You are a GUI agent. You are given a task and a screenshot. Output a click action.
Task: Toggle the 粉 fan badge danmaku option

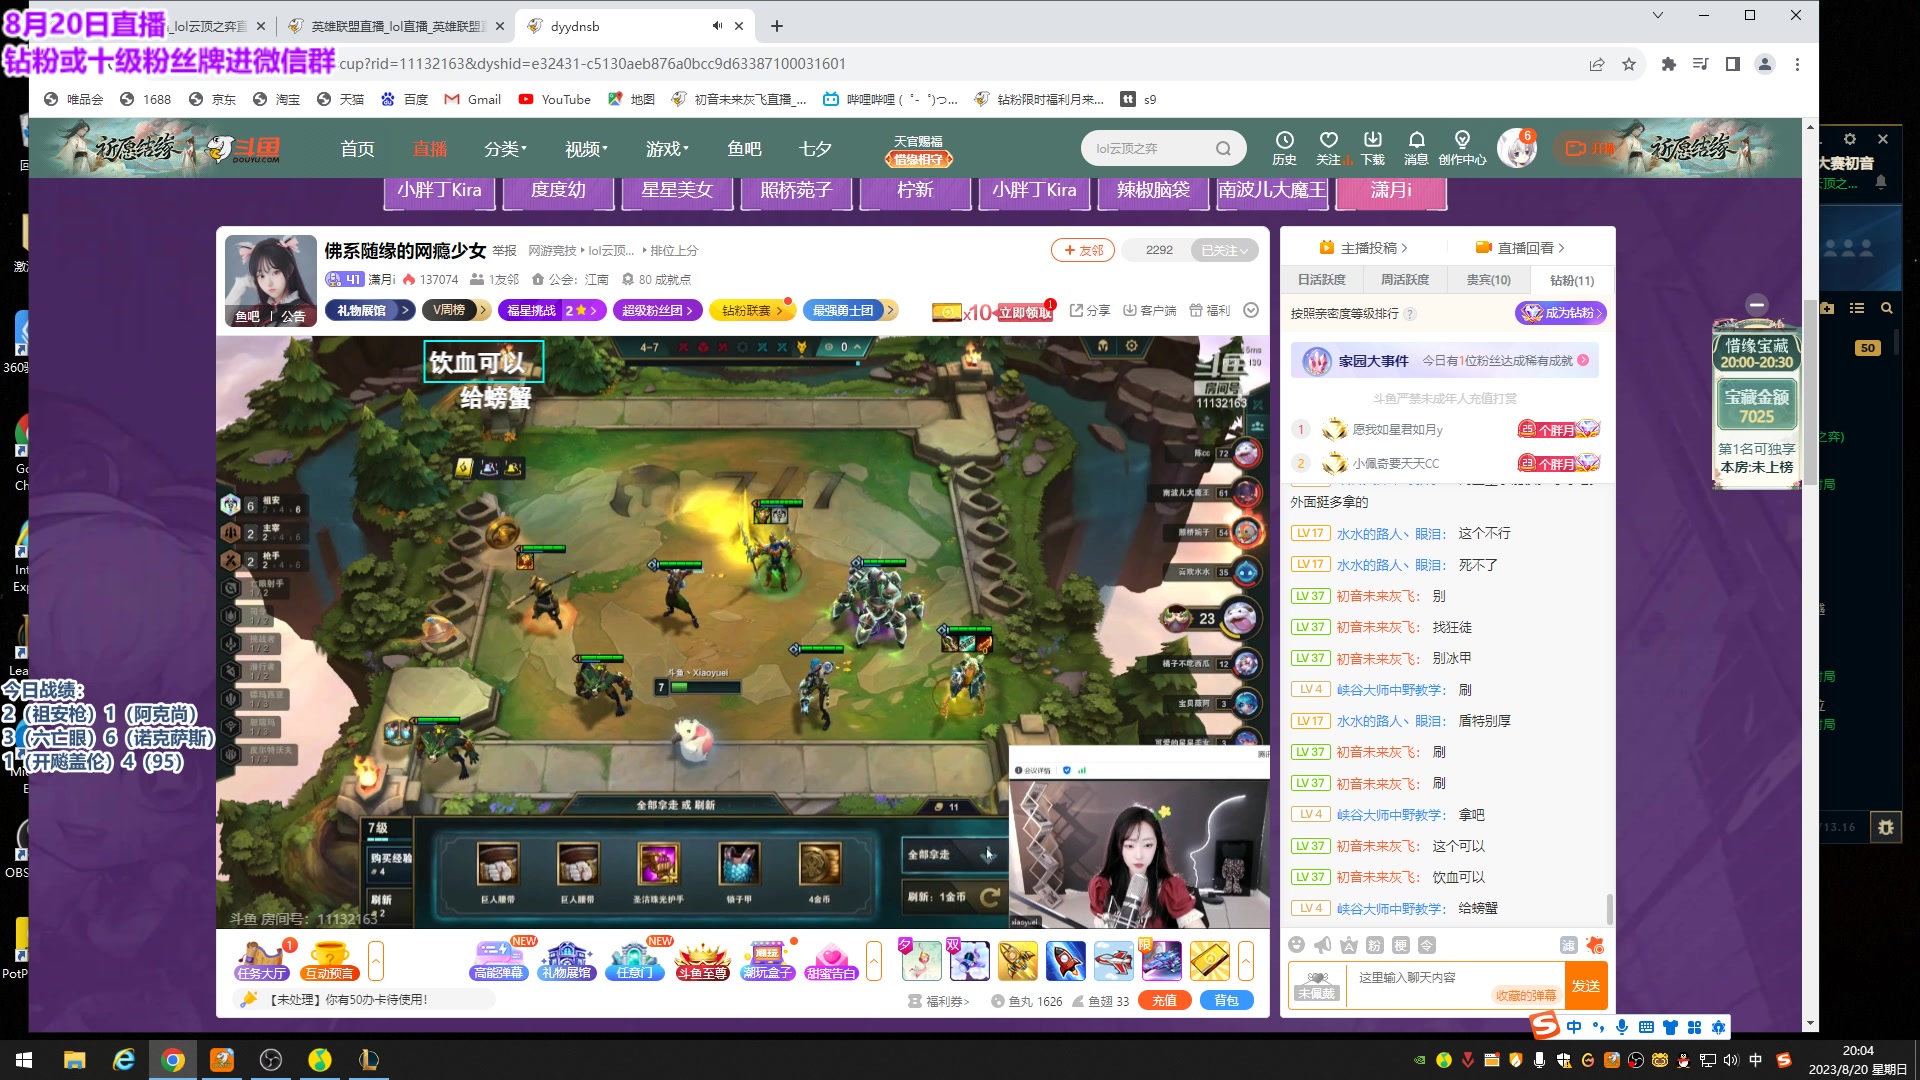pos(1375,945)
